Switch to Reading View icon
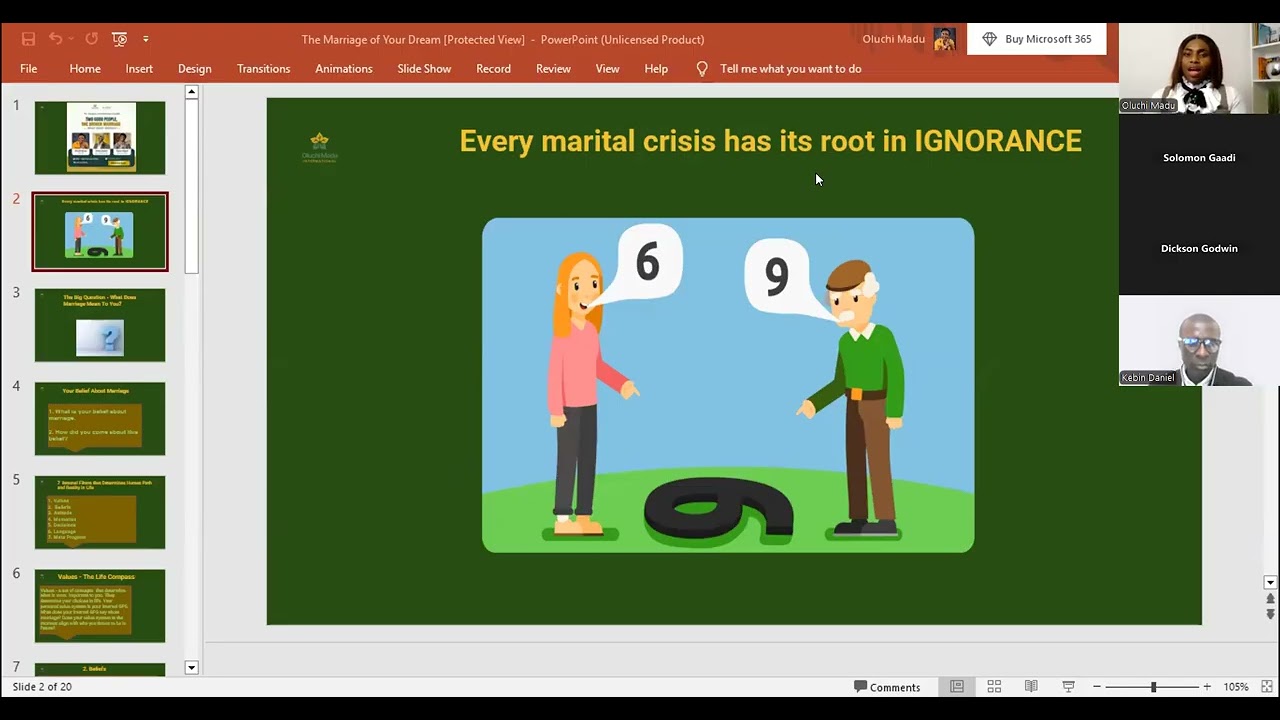 tap(1031, 687)
